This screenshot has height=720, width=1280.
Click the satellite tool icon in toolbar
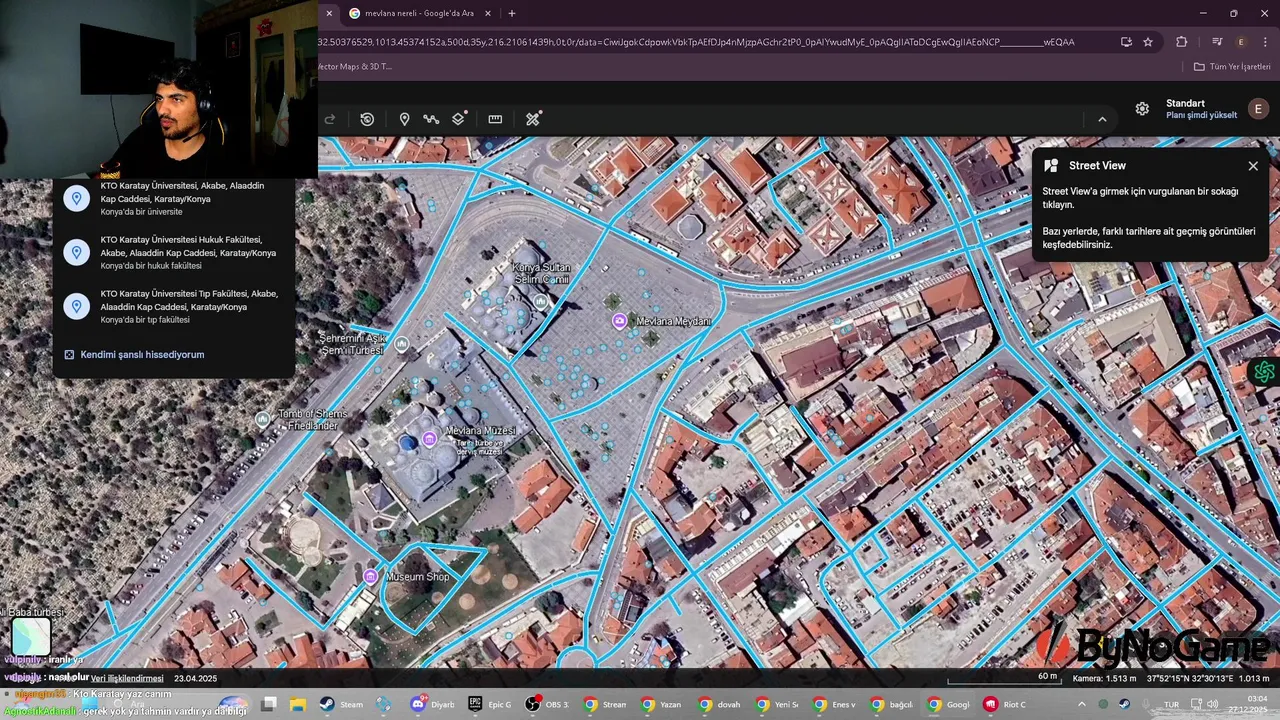pos(533,118)
